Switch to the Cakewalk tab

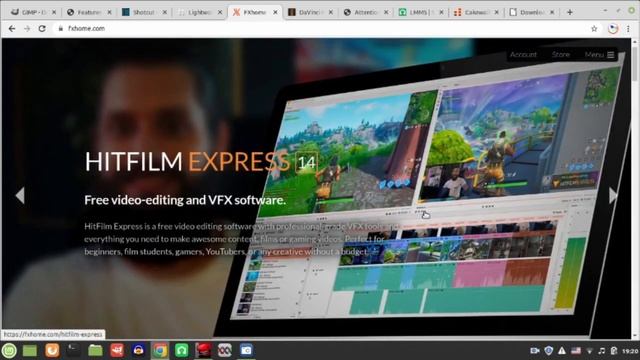(x=476, y=12)
